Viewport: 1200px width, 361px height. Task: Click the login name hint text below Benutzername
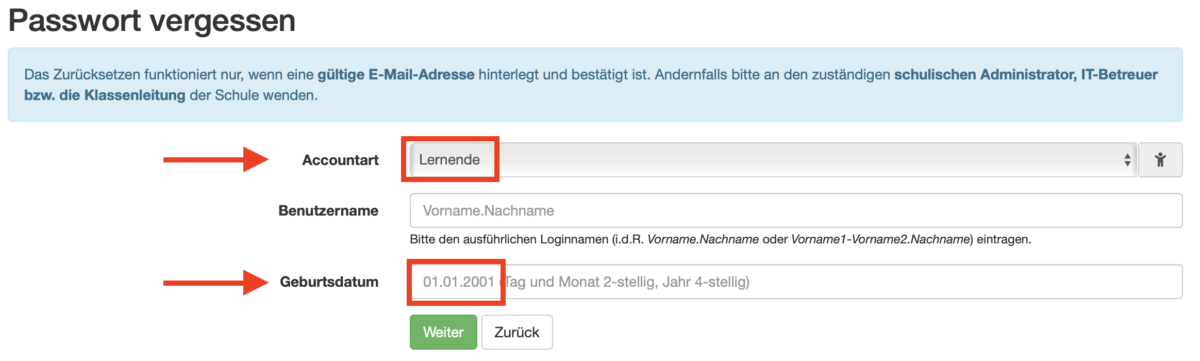coord(720,240)
